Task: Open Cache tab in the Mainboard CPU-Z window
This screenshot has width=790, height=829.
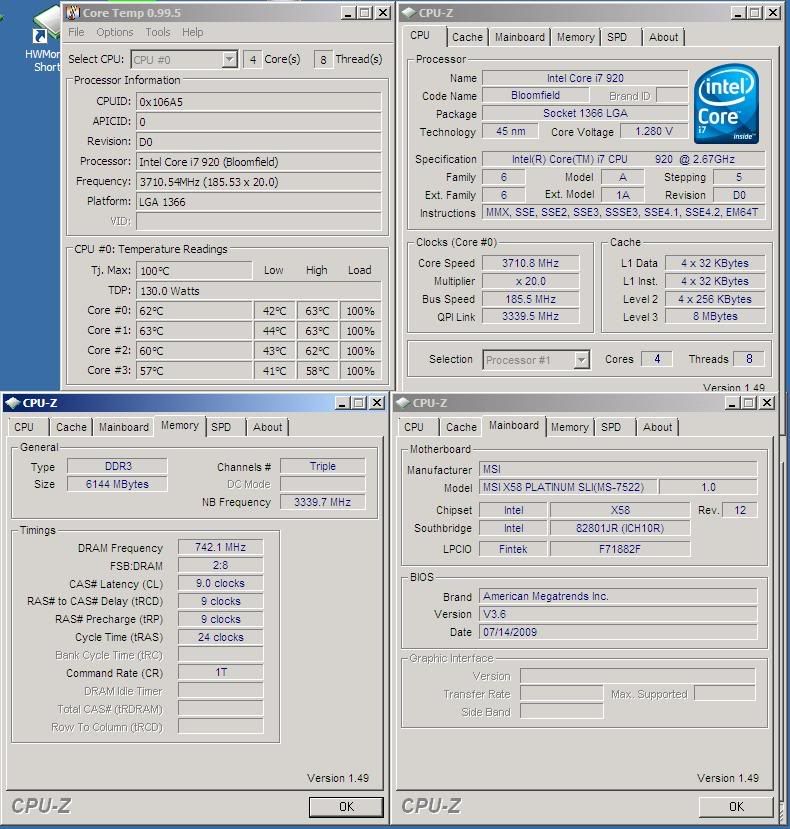Action: point(461,427)
